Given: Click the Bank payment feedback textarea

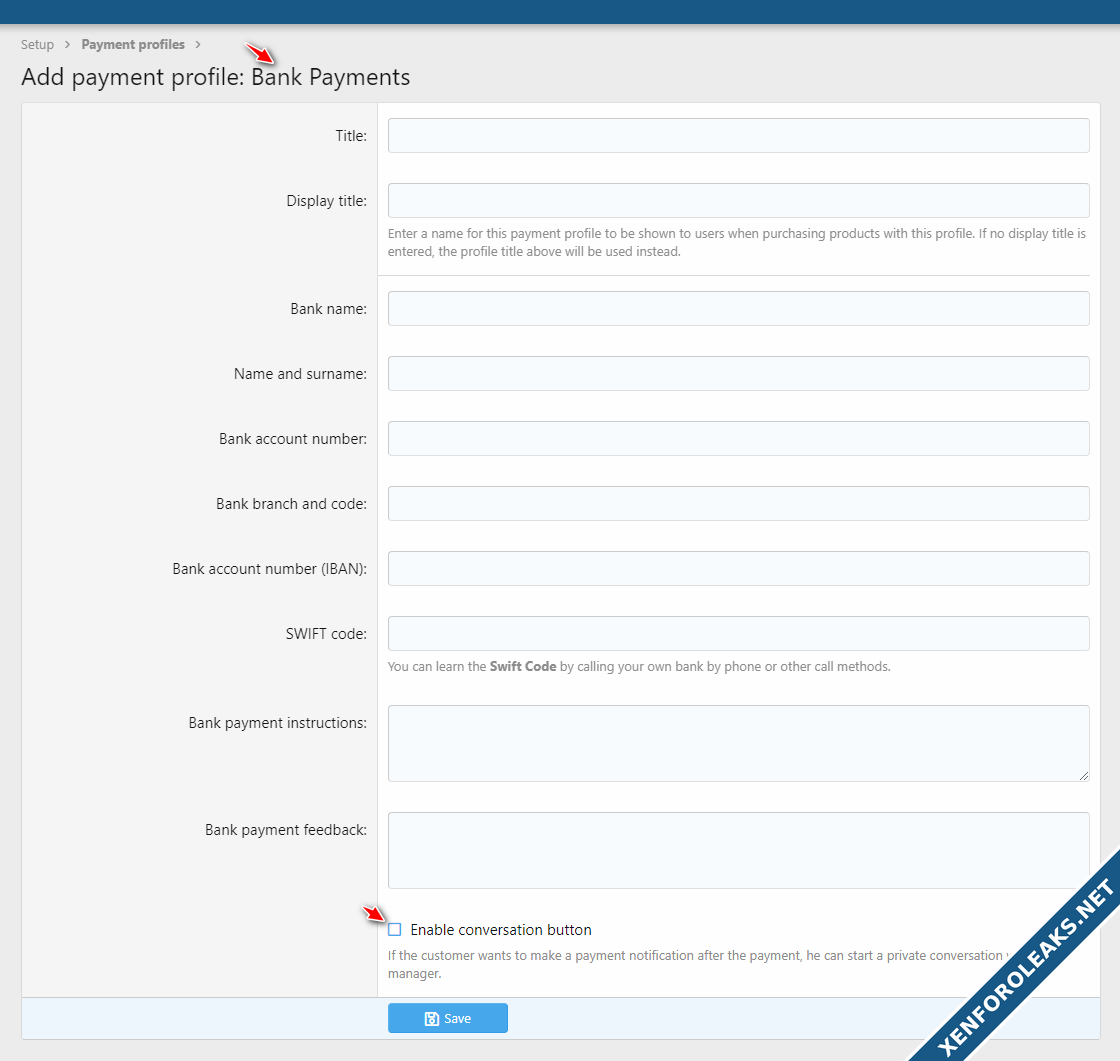Looking at the screenshot, I should tap(738, 850).
